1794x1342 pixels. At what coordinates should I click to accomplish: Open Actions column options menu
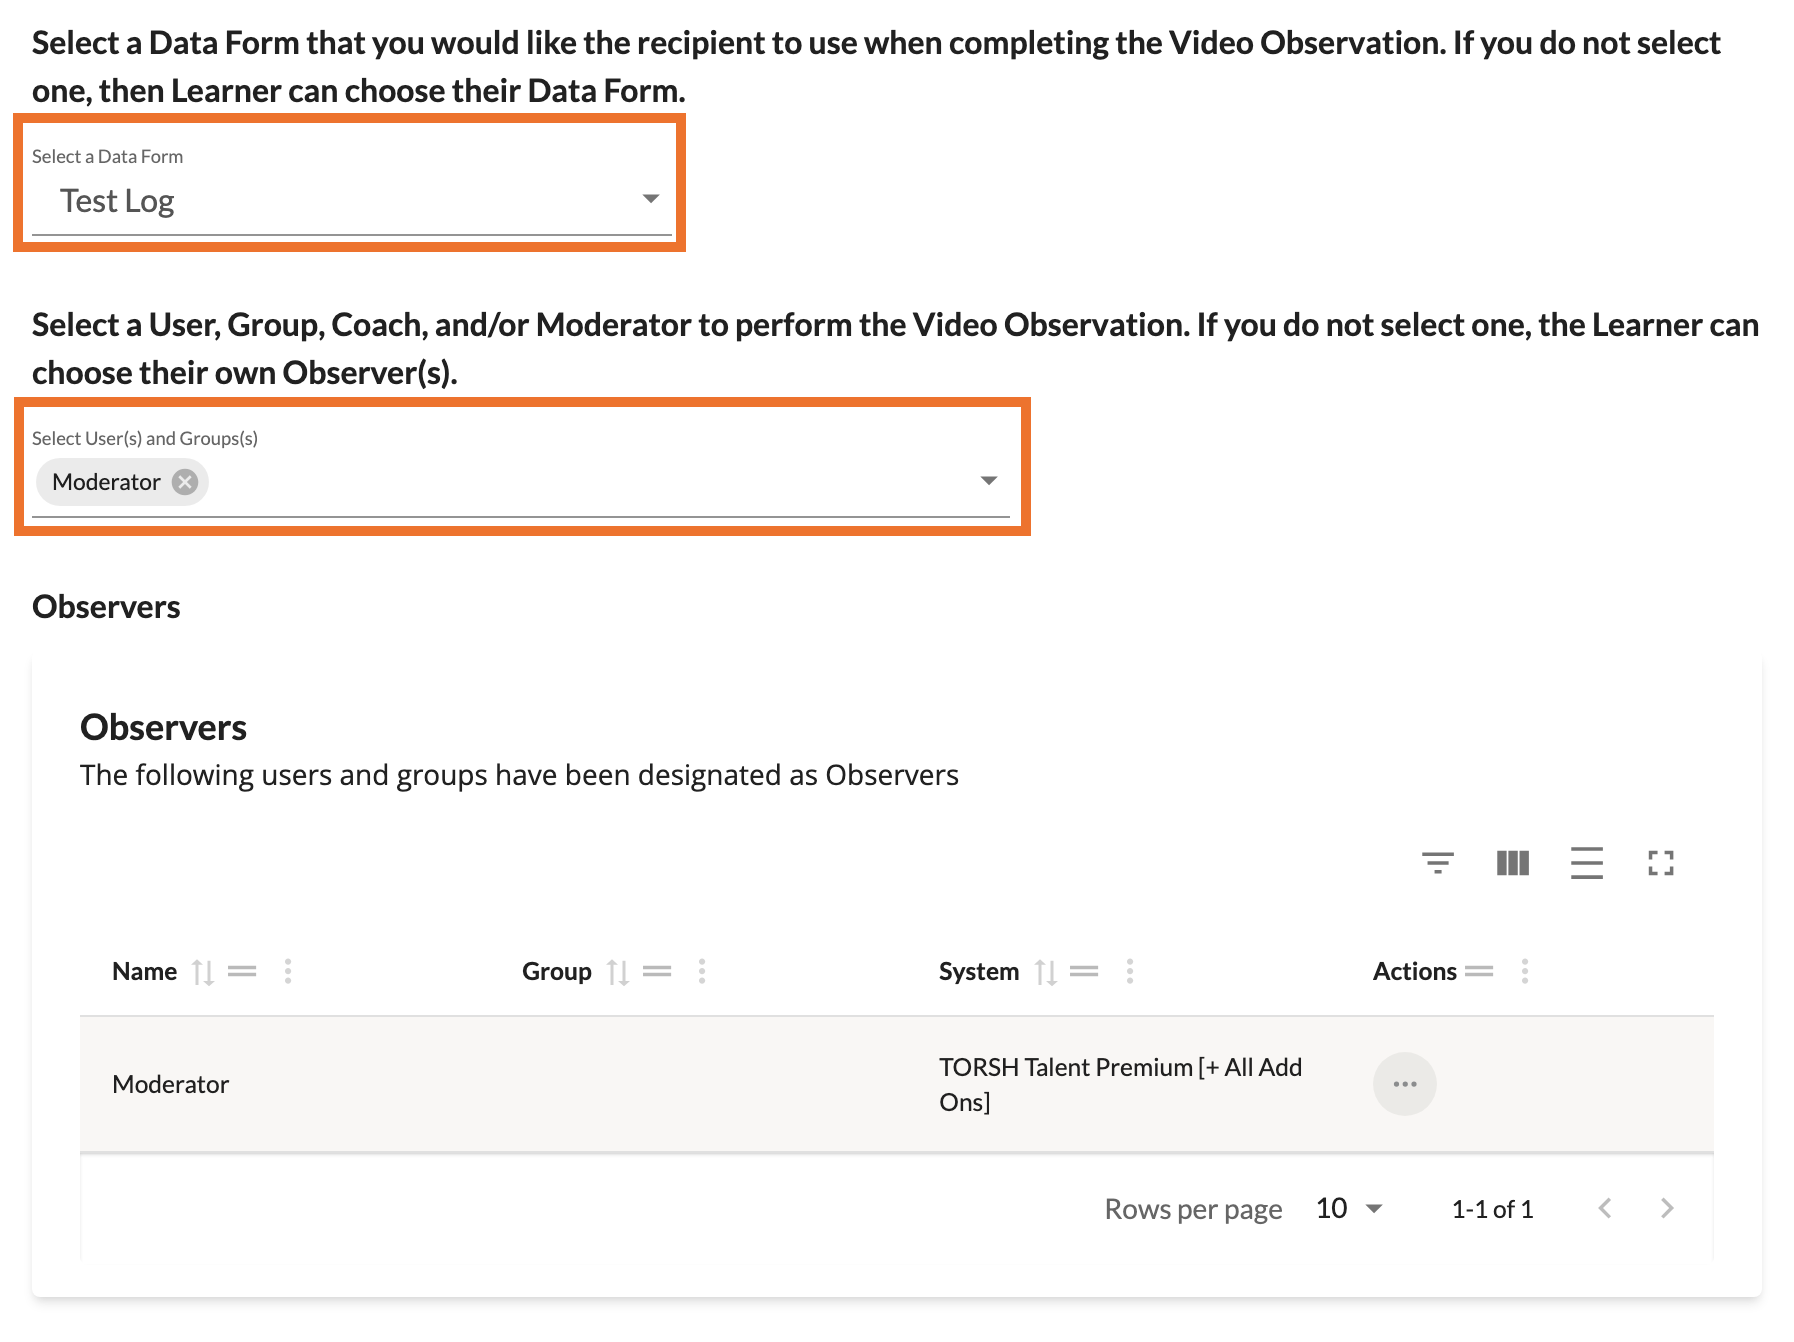tap(1524, 971)
